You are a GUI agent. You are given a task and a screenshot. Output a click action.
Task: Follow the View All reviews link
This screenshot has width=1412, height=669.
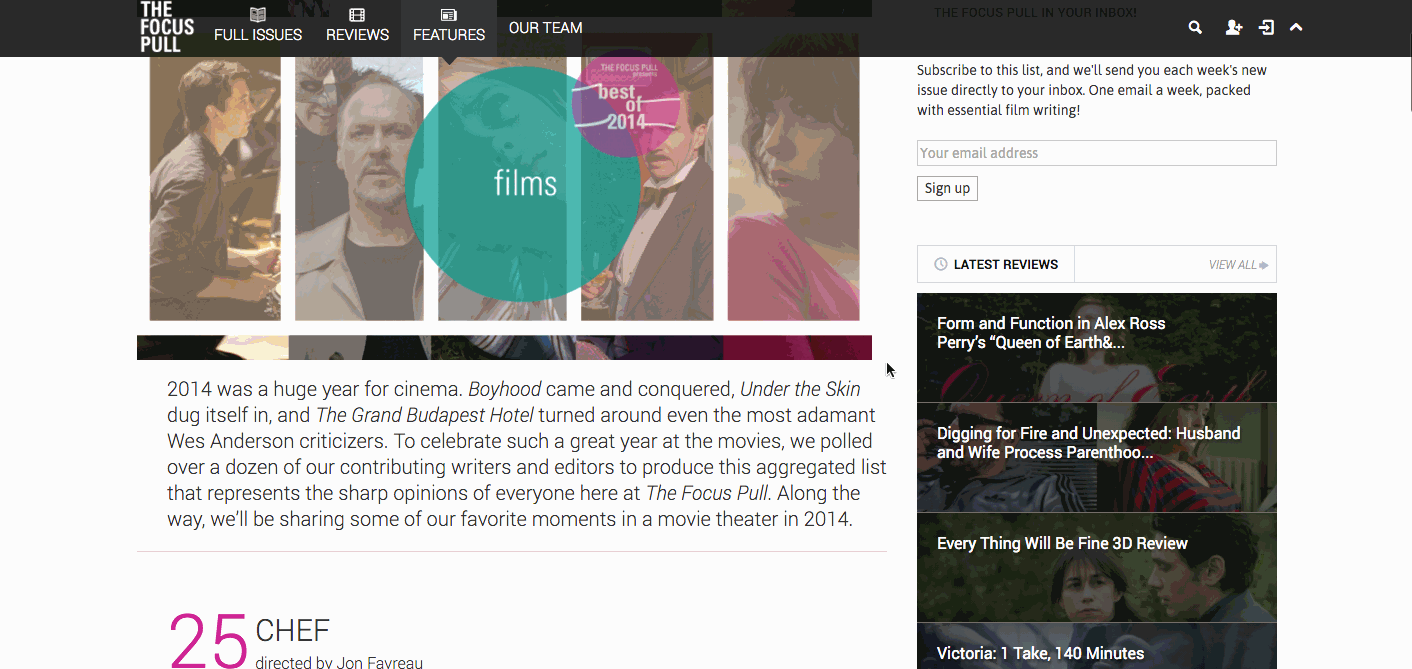click(1238, 265)
